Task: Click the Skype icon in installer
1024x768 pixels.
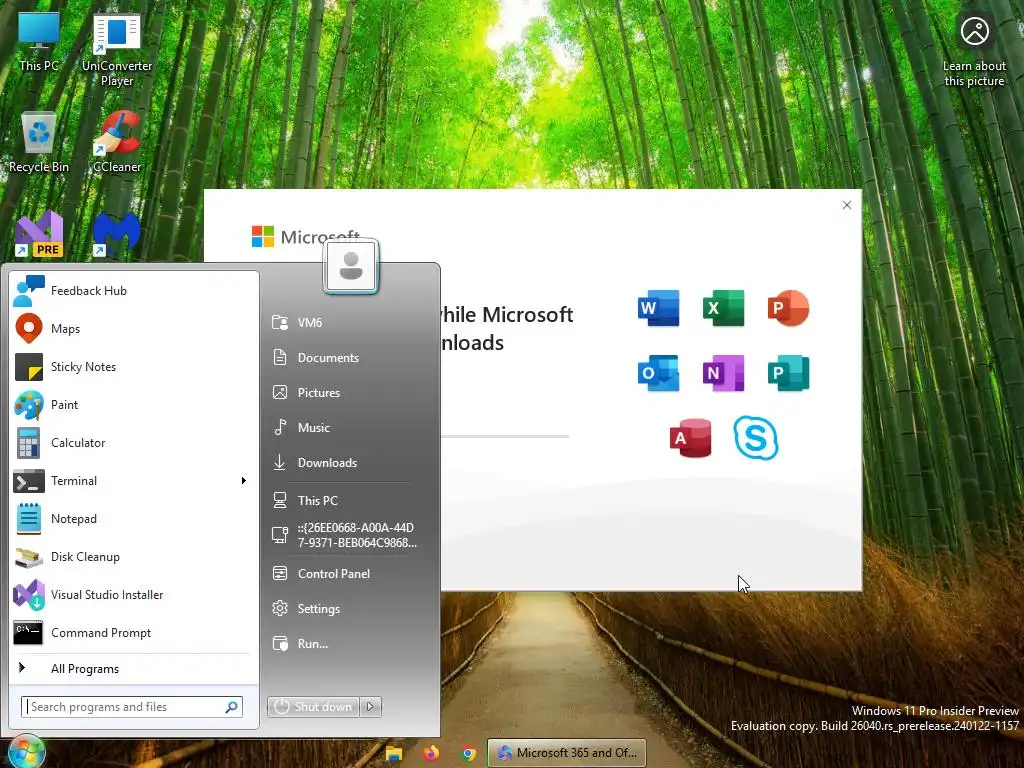Action: point(756,438)
